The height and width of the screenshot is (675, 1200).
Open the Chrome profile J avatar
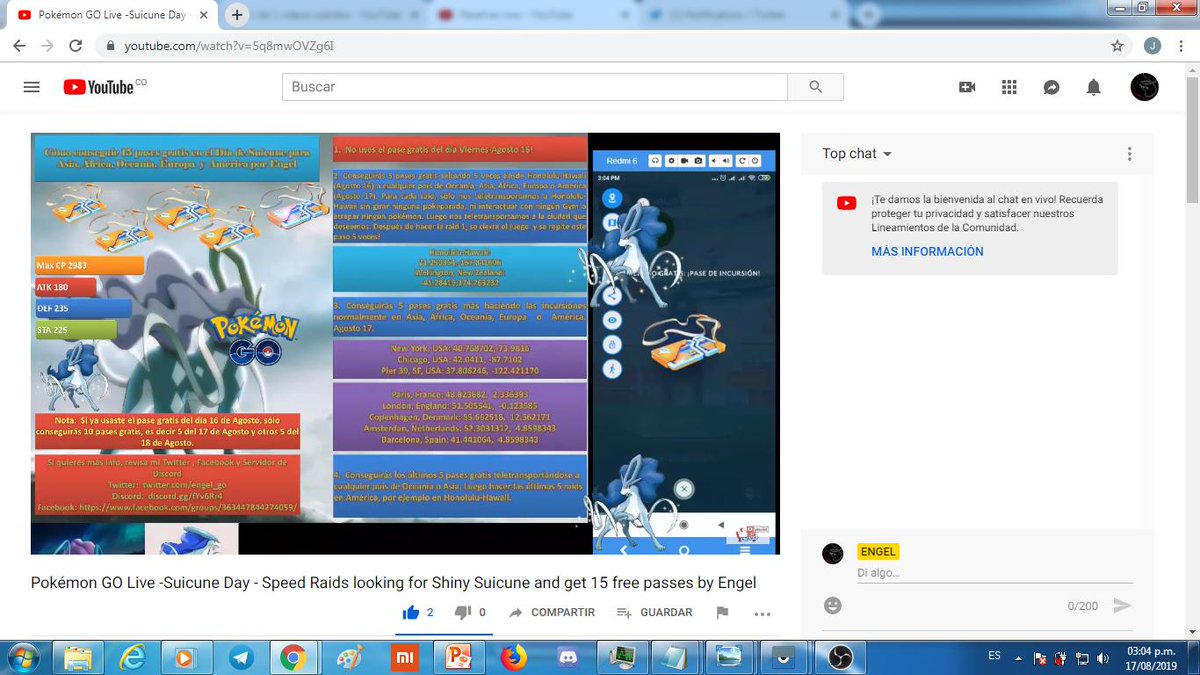coord(1153,46)
